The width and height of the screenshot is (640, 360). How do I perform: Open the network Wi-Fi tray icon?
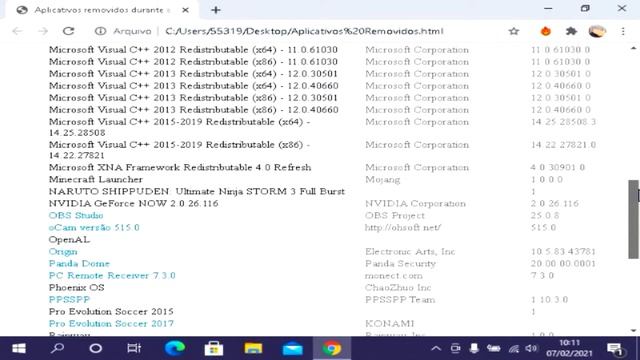513,349
